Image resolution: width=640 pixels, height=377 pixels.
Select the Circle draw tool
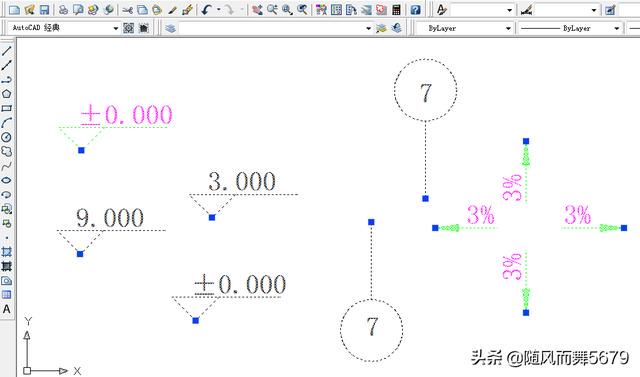coord(7,137)
